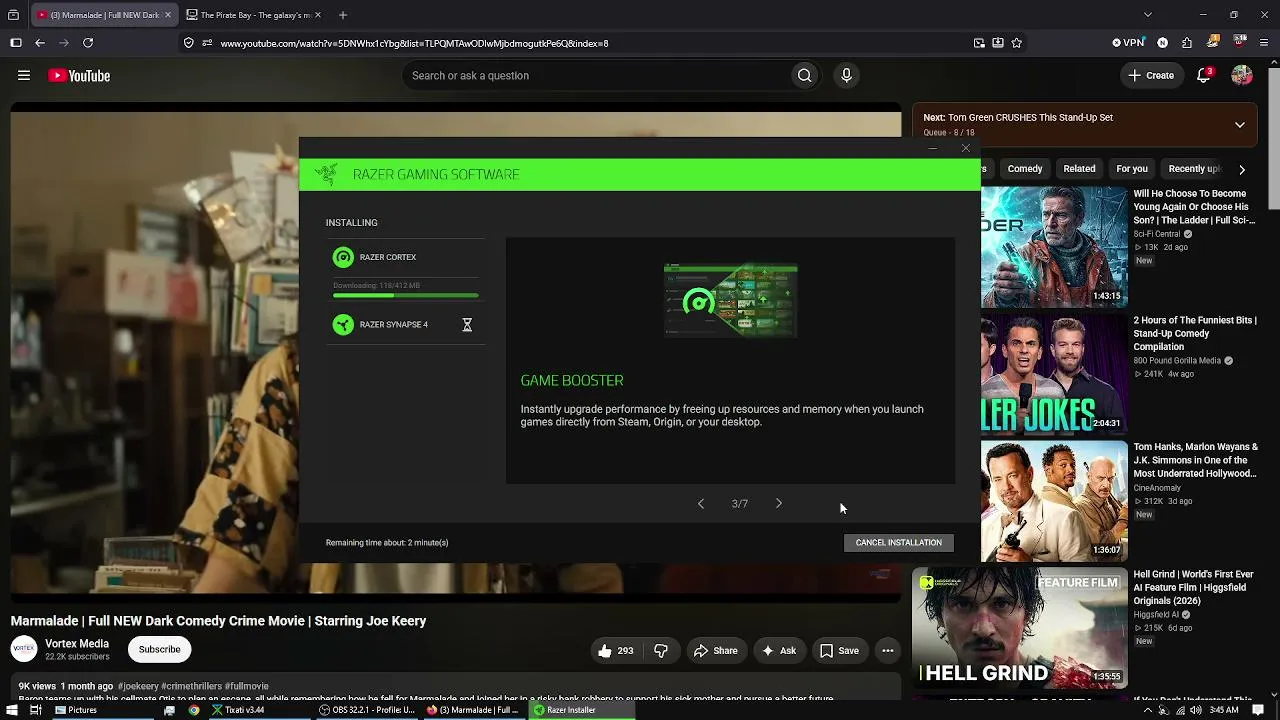
Task: Open the system tray clock at 3:45 AM
Action: pyautogui.click(x=1224, y=710)
